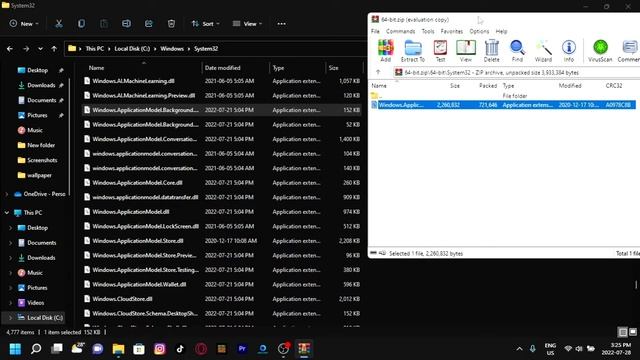Expand Local Disk (C:) tree node
Image resolution: width=640 pixels, height=360 pixels.
click(x=11, y=318)
